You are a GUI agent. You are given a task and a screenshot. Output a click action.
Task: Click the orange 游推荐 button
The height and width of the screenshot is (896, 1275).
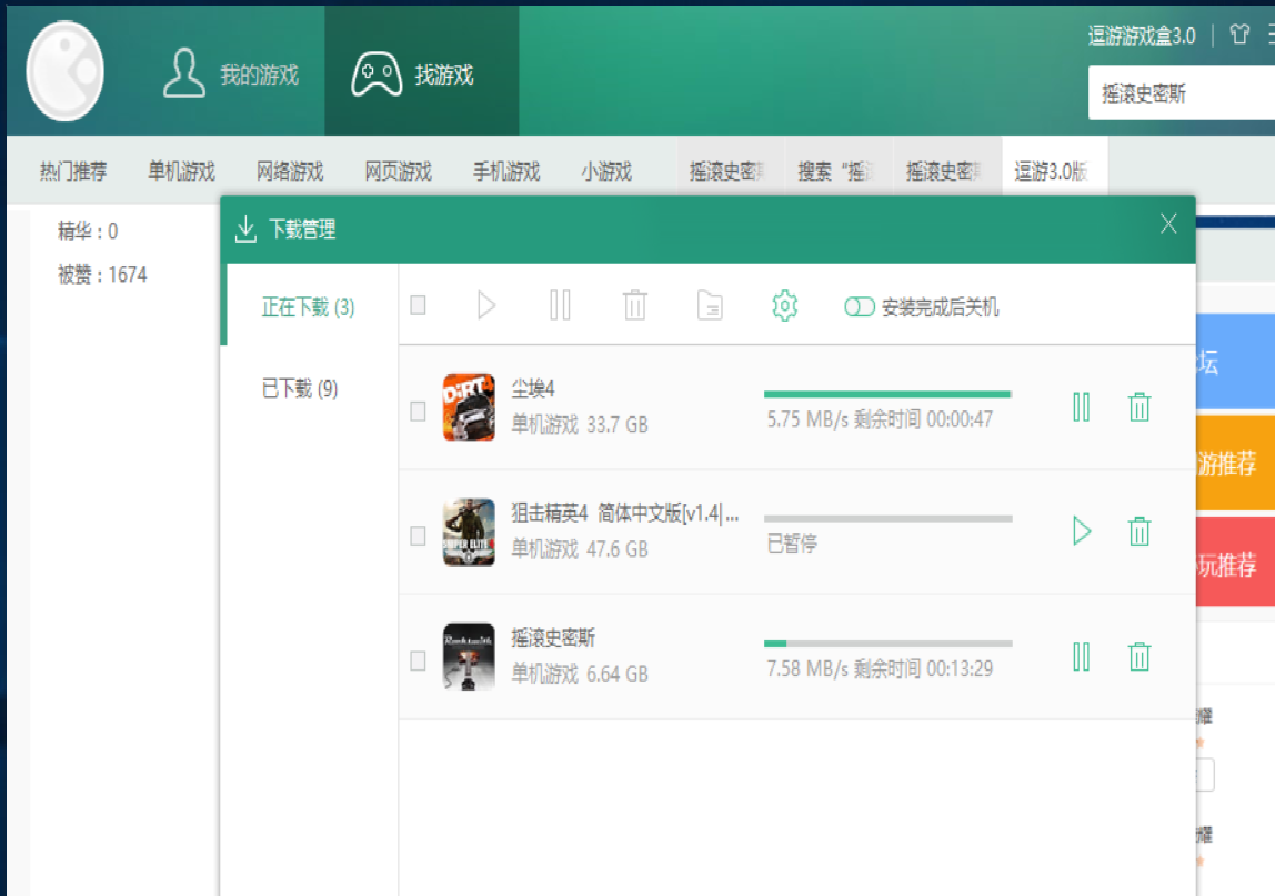[x=1235, y=462]
